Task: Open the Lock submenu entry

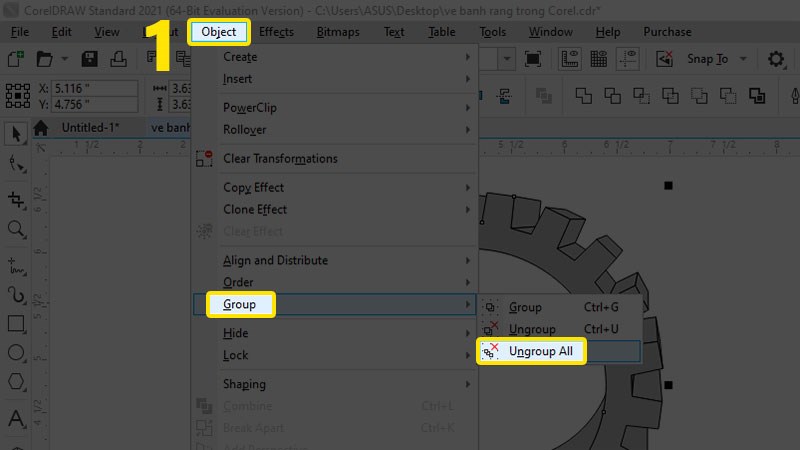Action: (335, 355)
